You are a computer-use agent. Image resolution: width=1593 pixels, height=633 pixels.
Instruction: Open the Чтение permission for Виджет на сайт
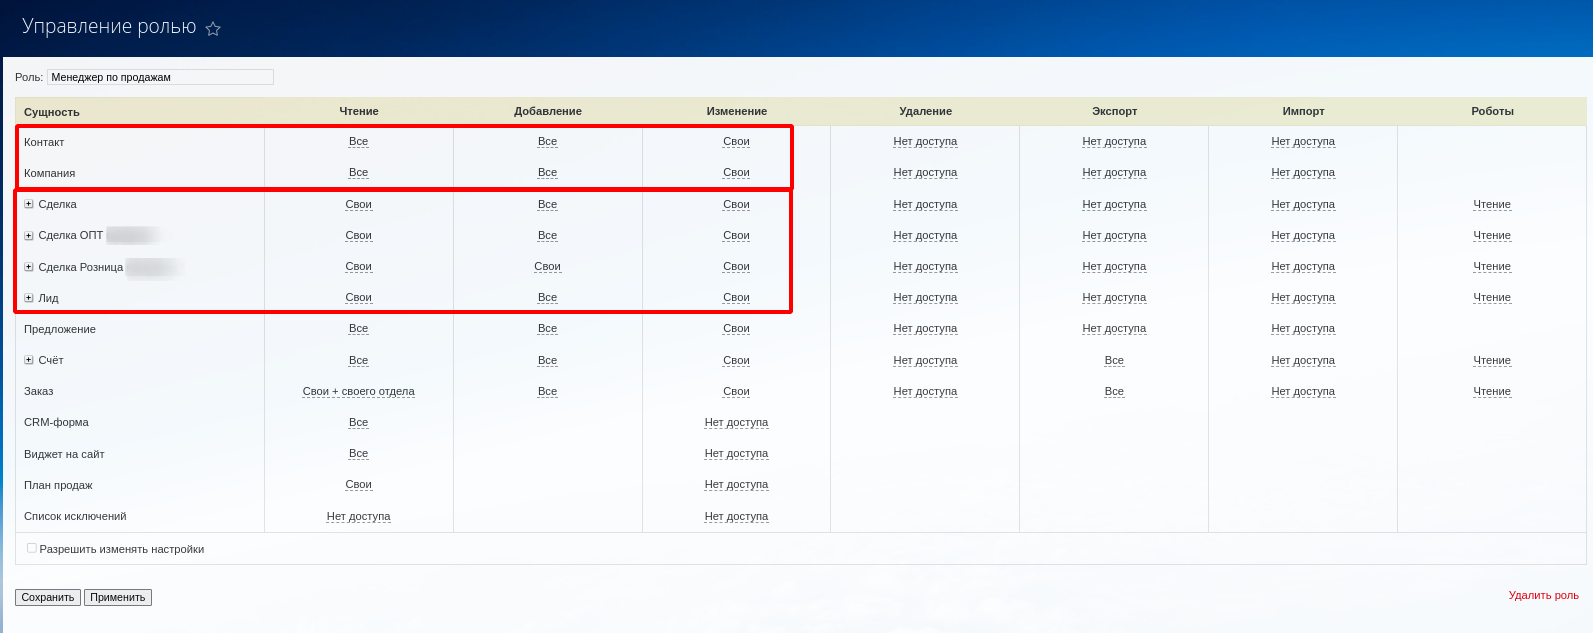pos(359,454)
